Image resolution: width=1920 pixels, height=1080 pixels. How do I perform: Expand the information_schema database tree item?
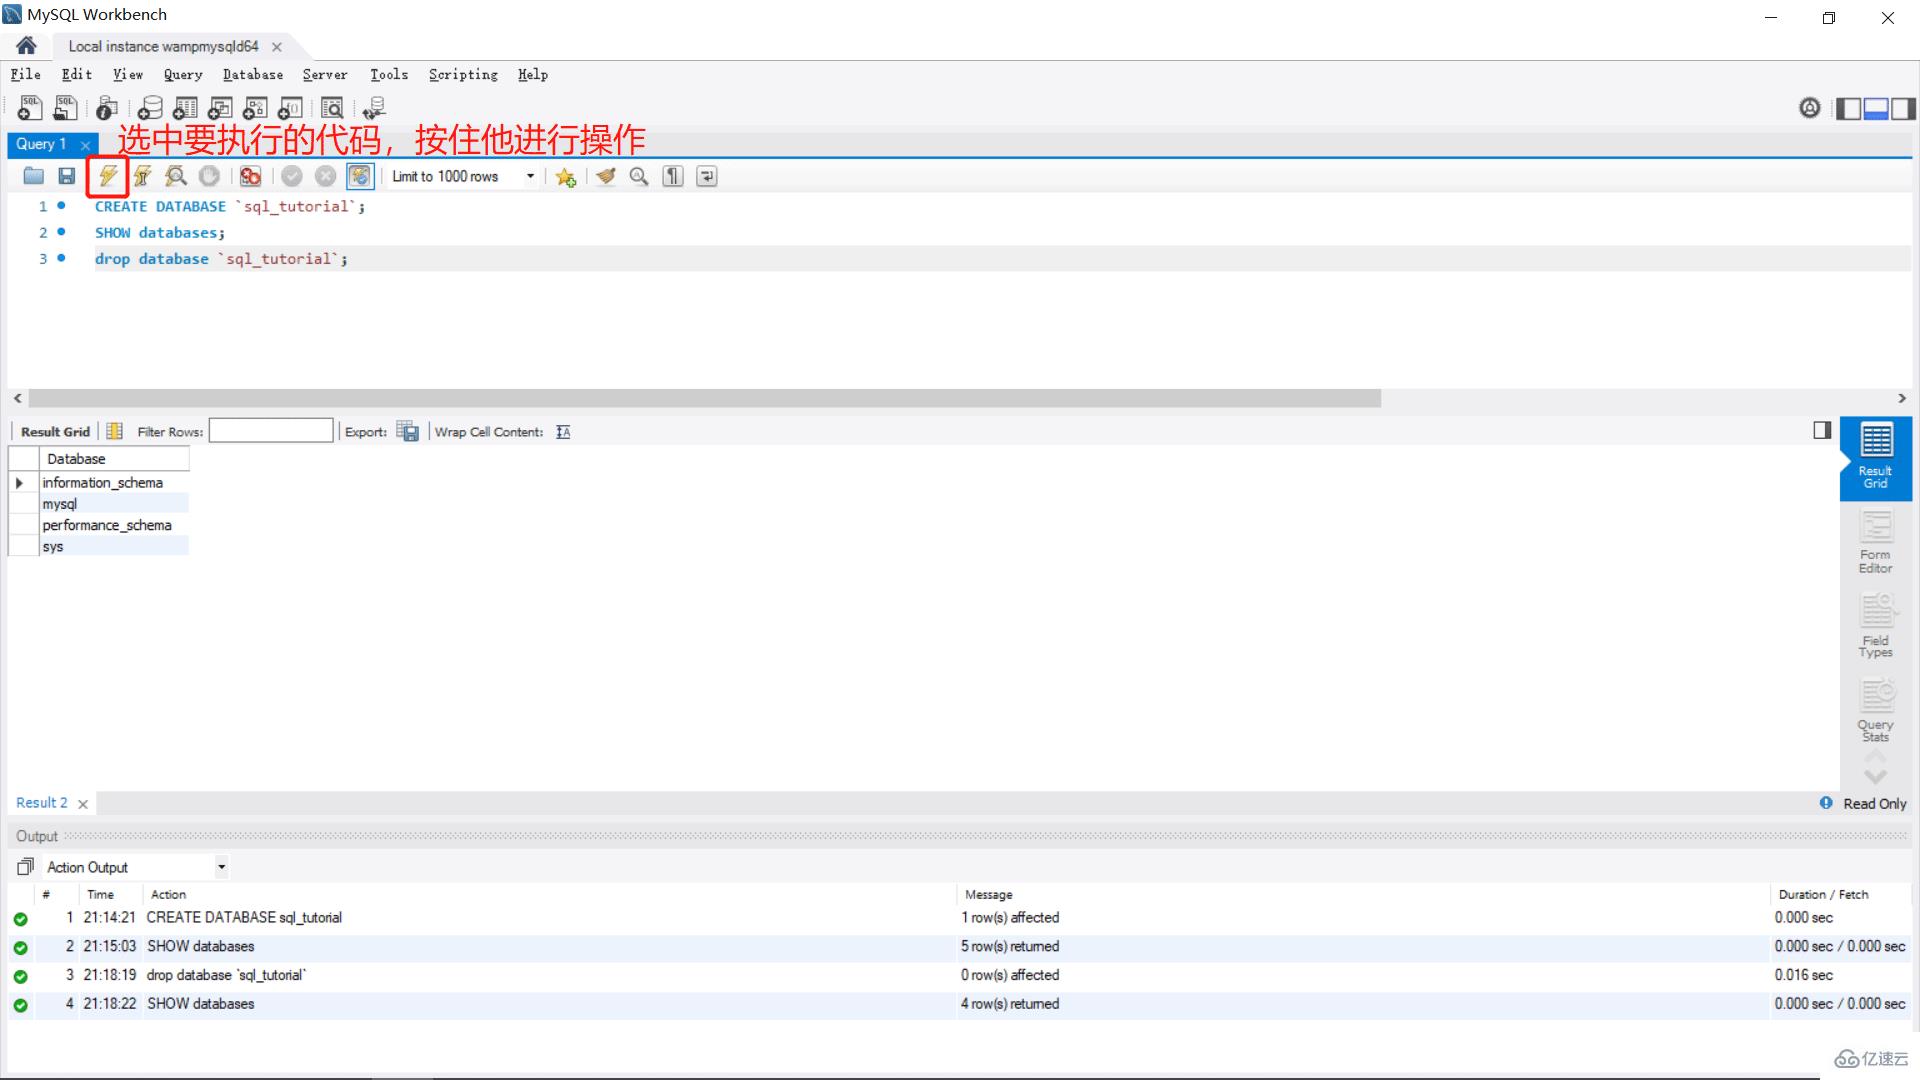coord(20,481)
